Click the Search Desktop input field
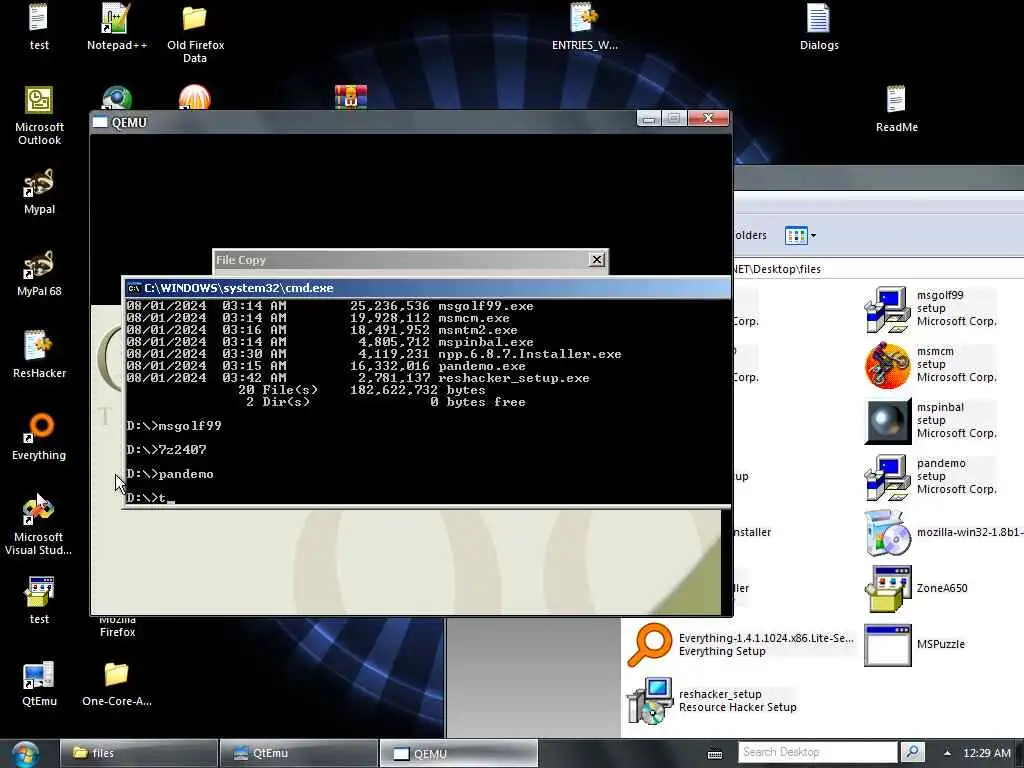 point(818,752)
